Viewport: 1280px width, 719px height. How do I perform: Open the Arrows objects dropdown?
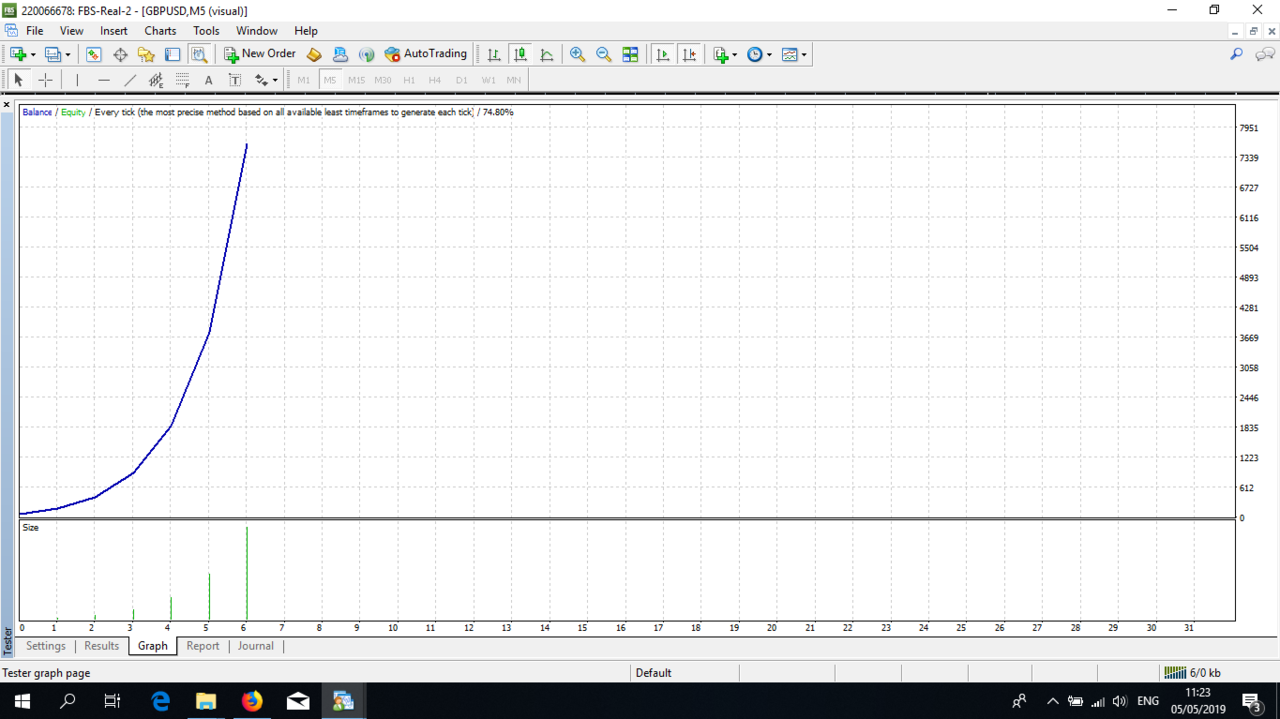click(275, 81)
